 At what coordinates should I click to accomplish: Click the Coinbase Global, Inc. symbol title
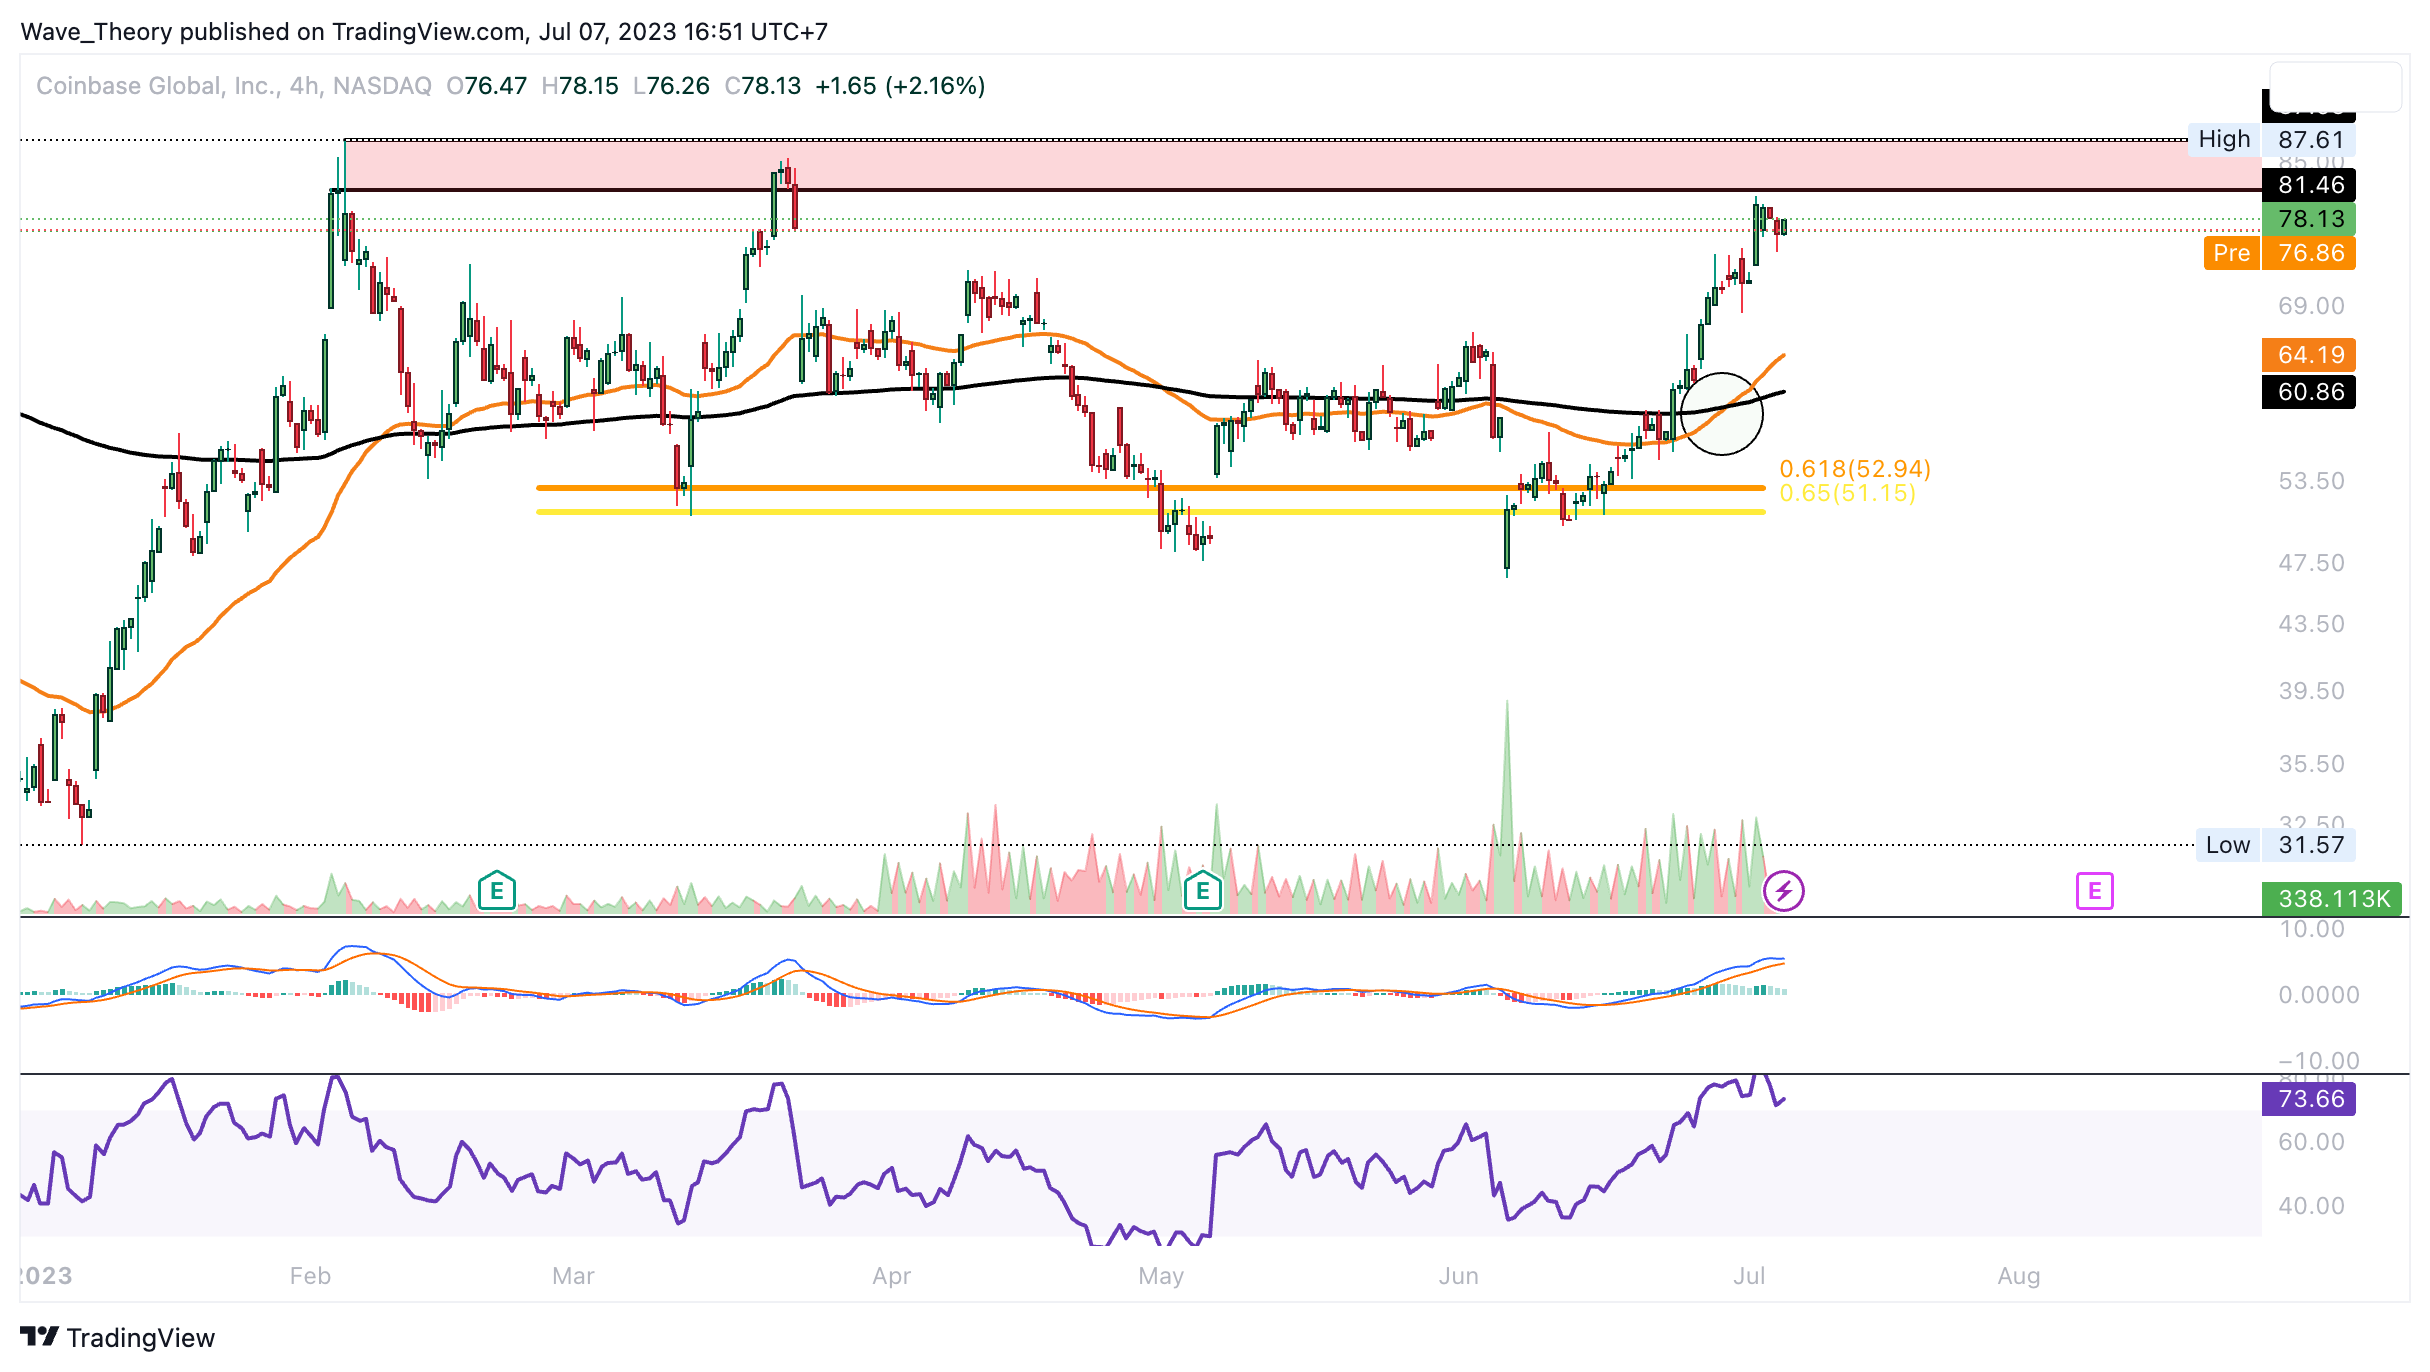click(158, 86)
